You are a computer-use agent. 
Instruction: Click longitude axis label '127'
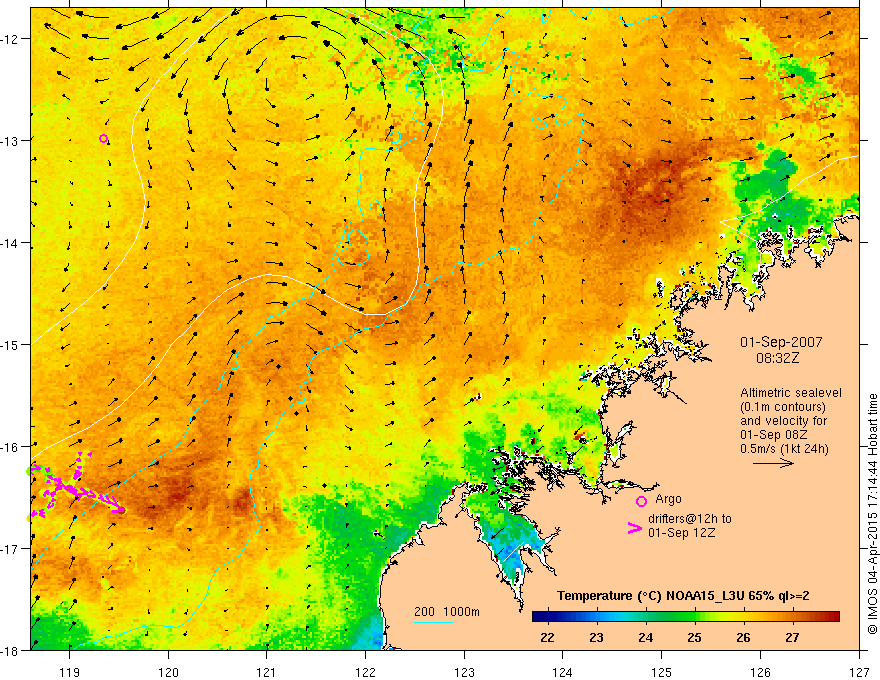[859, 672]
